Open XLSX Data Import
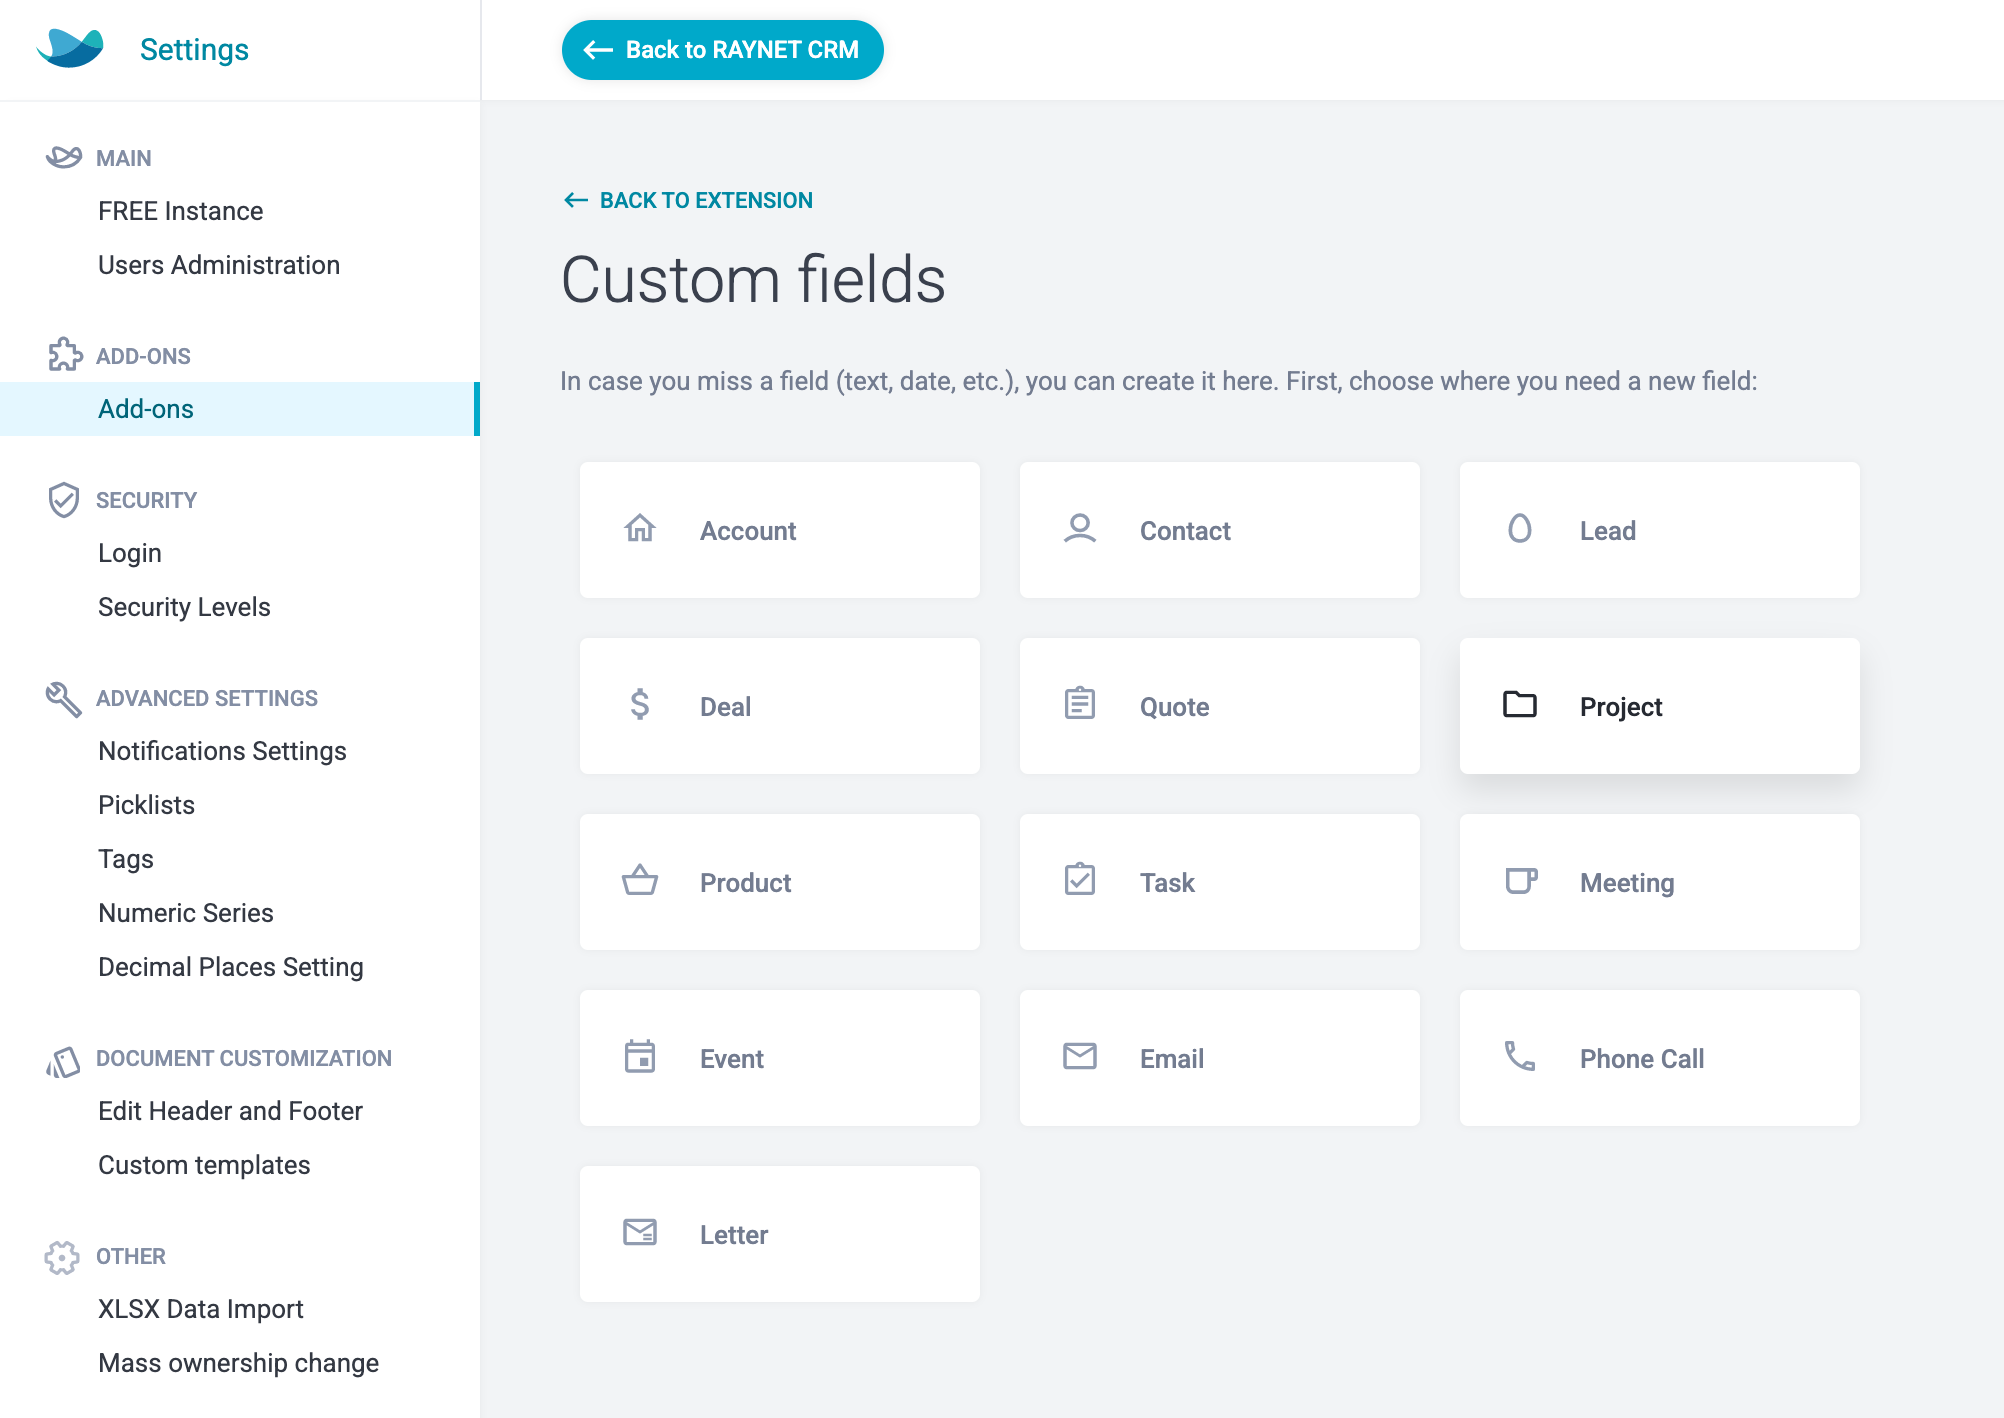Viewport: 2004px width, 1418px height. coord(201,1309)
